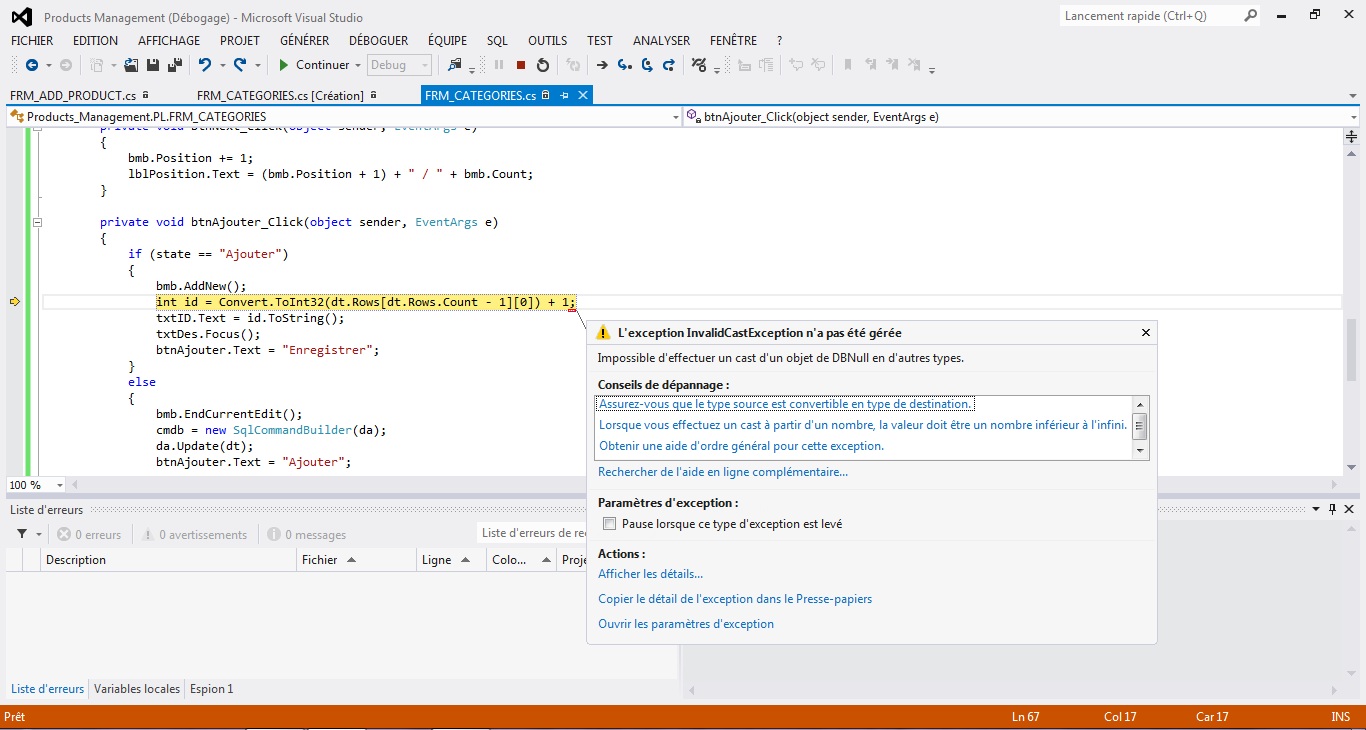The height and width of the screenshot is (730, 1366).
Task: Toggle the 0 messages filter
Action: 307,535
